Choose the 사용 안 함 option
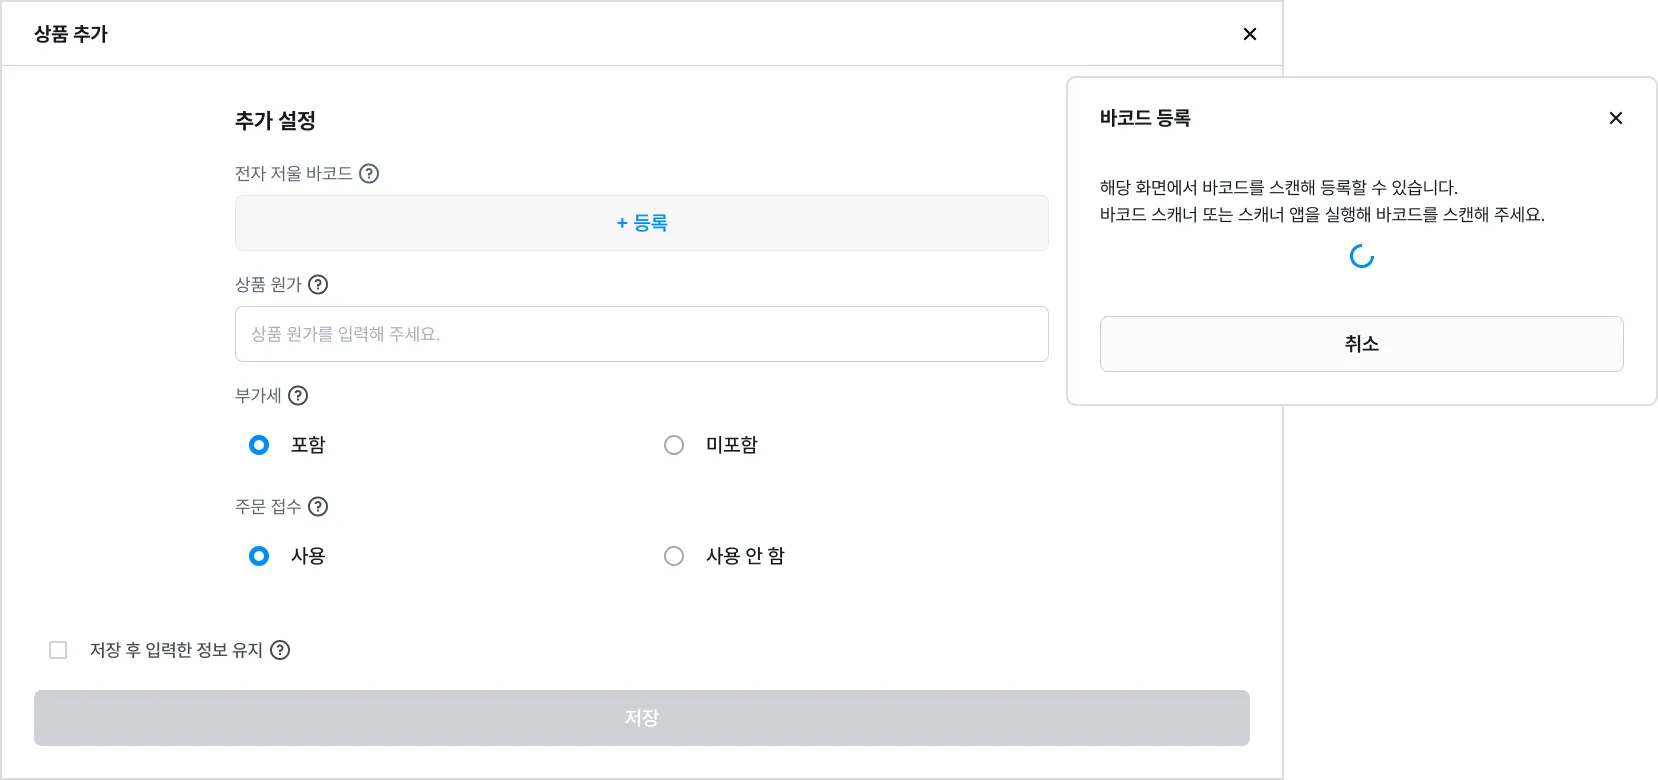The image size is (1658, 780). [x=674, y=556]
